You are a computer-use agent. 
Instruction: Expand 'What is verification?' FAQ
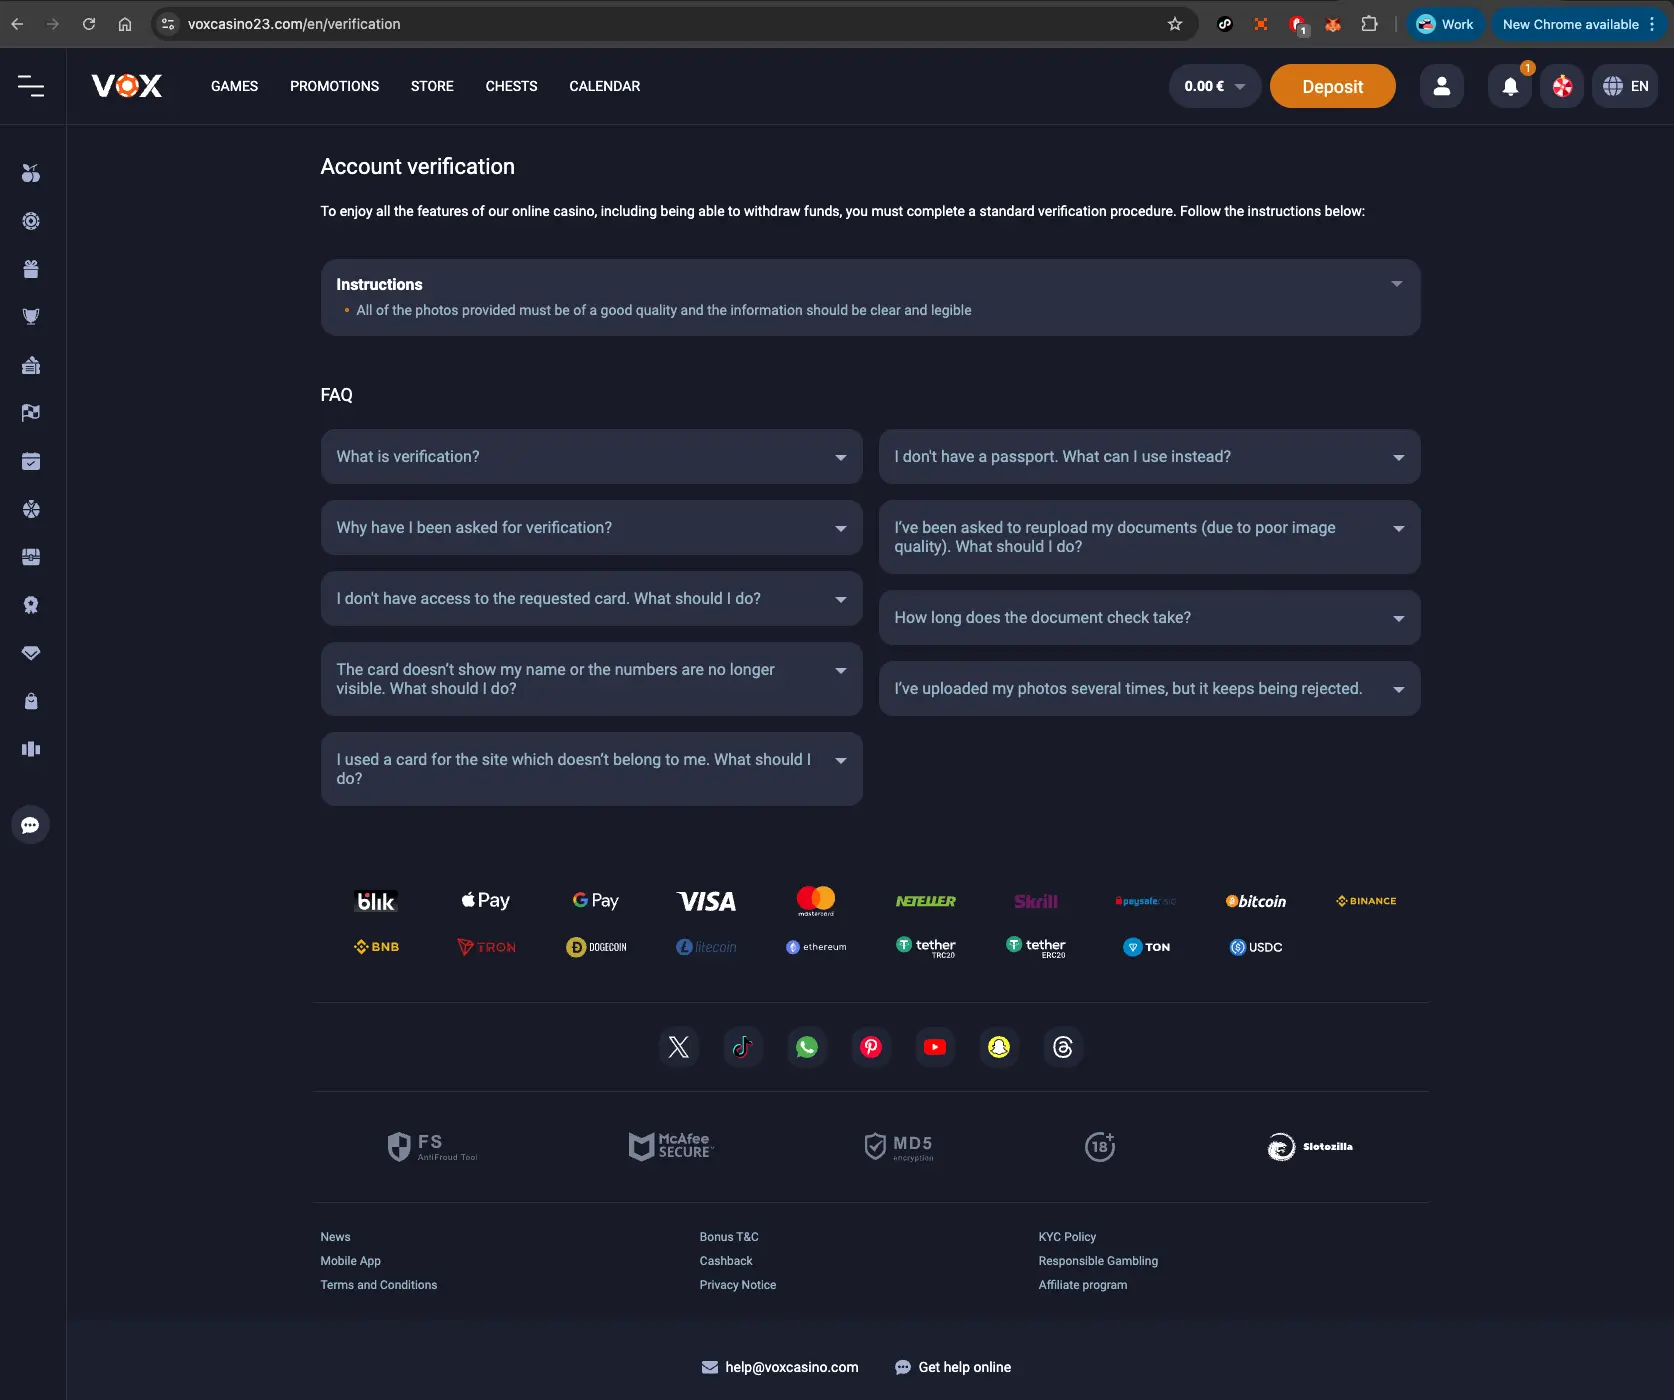[x=591, y=457]
